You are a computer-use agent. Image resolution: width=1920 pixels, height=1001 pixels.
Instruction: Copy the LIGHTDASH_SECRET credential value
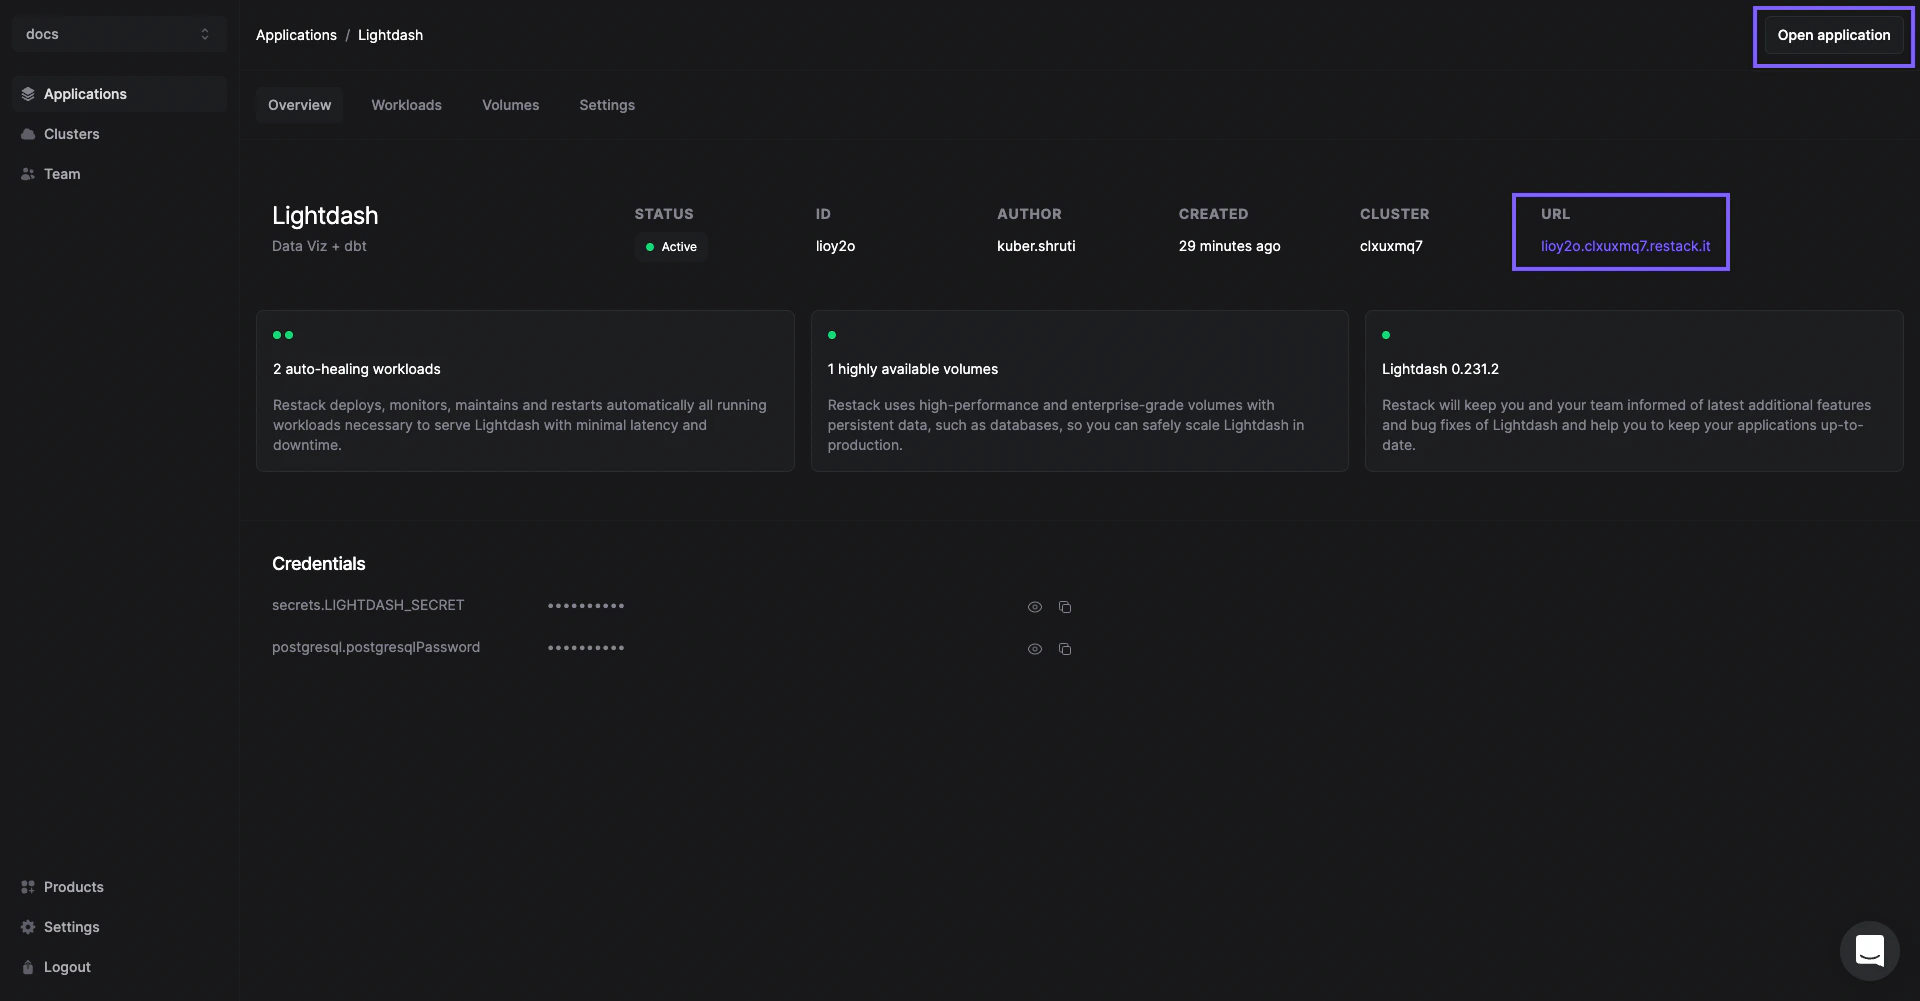click(1065, 607)
